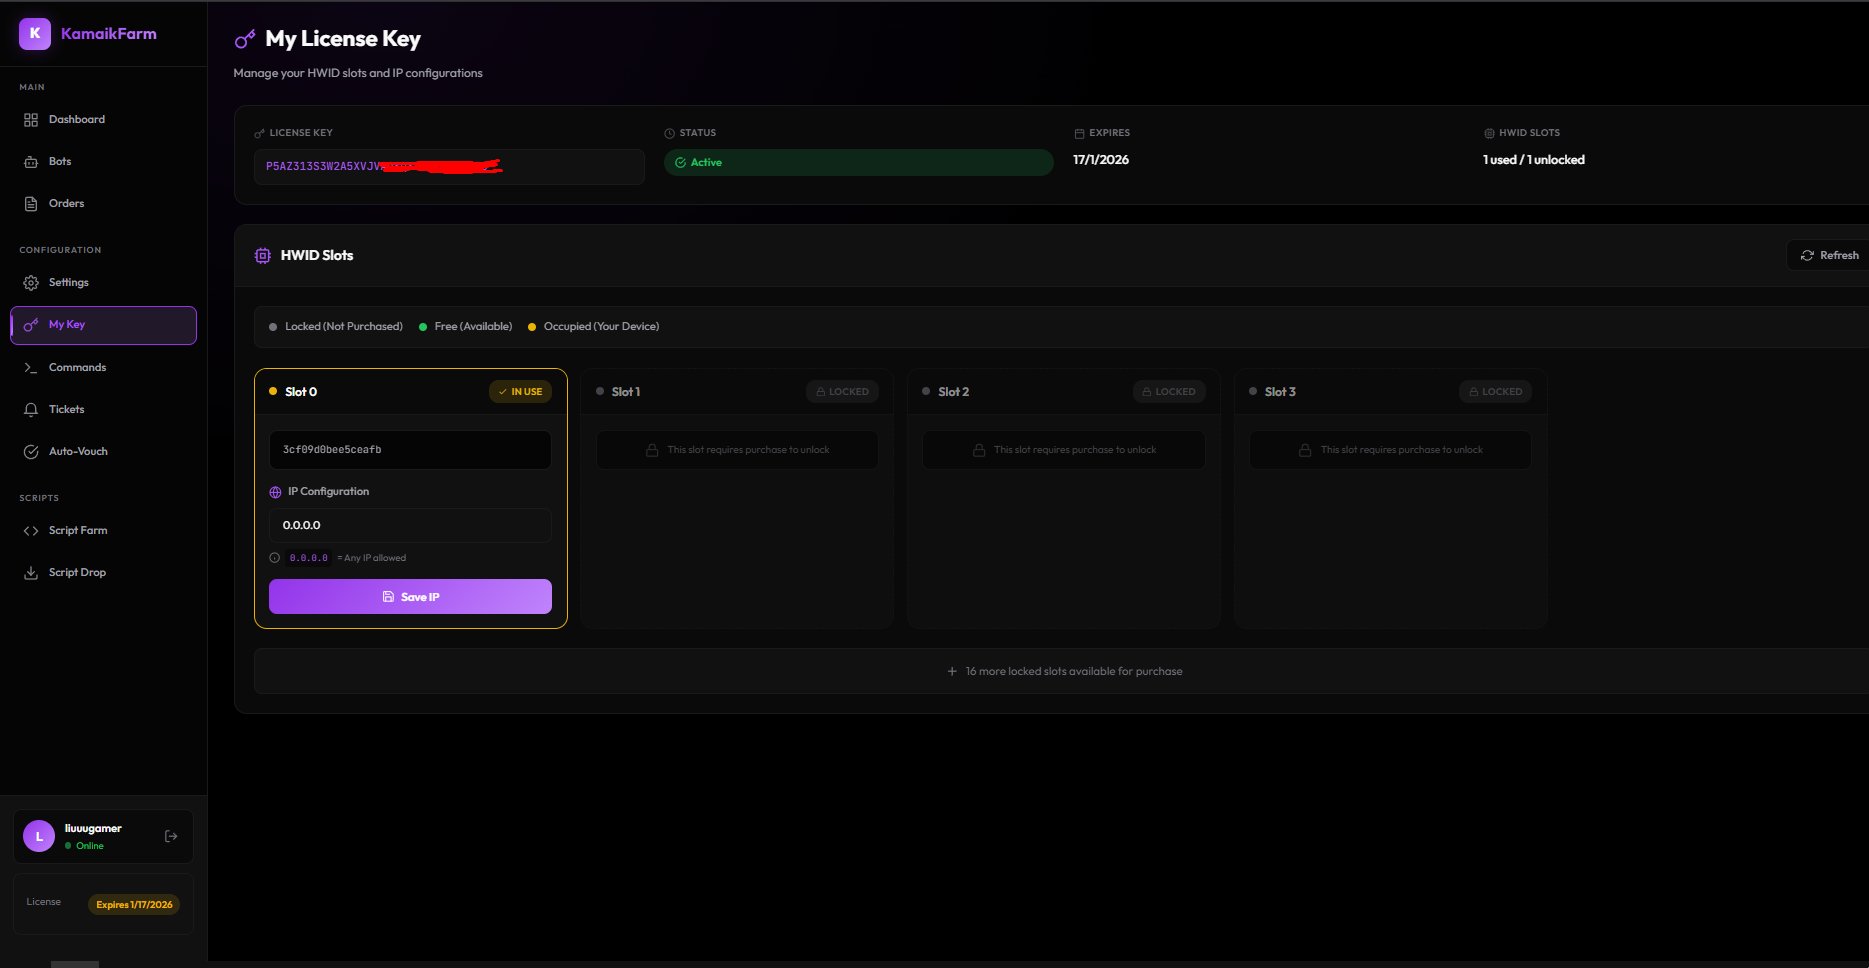Open Settings via the gear icon
The width and height of the screenshot is (1869, 968).
click(x=30, y=282)
